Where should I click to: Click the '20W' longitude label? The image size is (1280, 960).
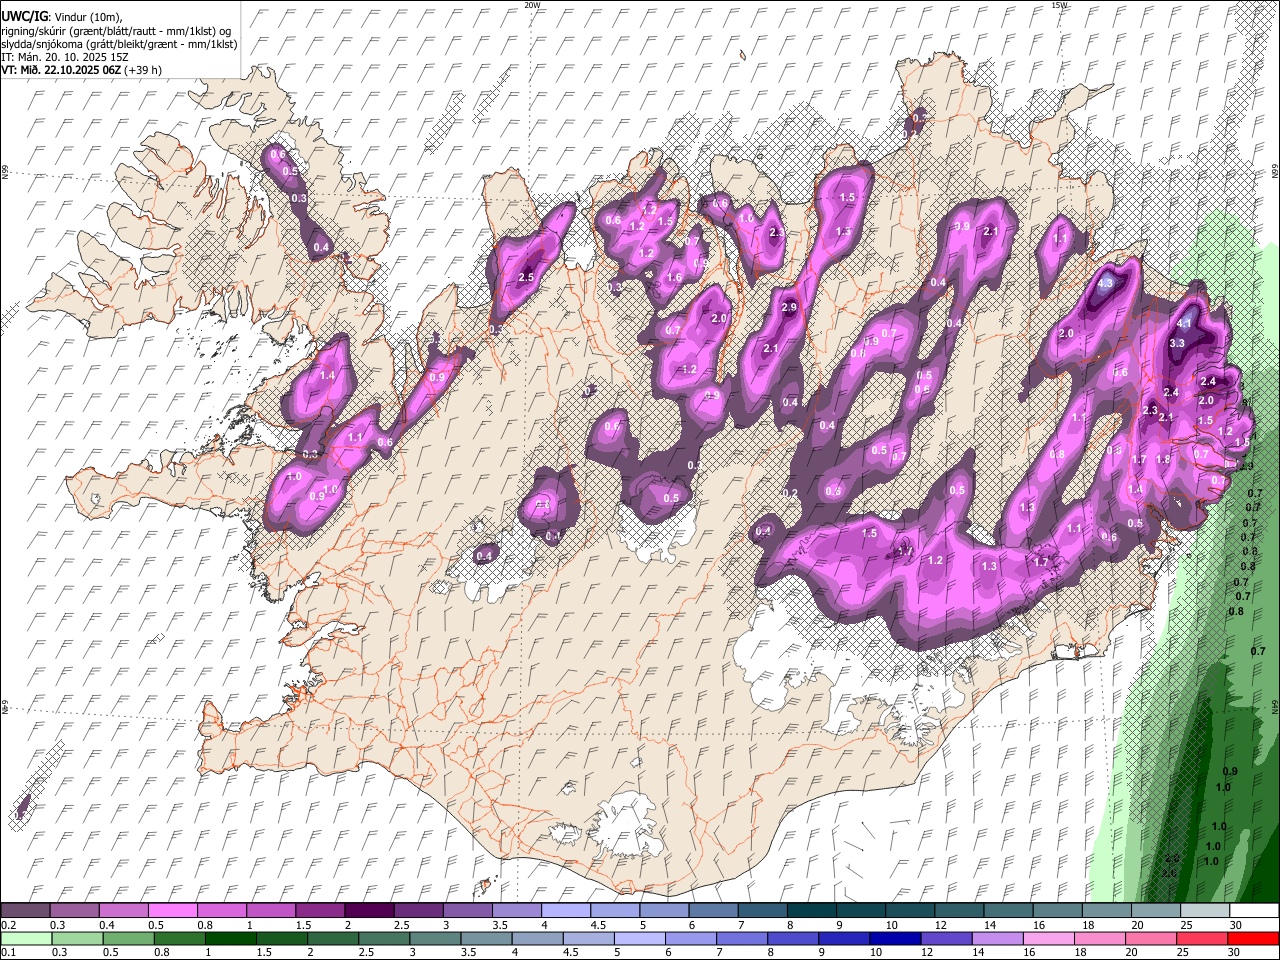(532, 5)
